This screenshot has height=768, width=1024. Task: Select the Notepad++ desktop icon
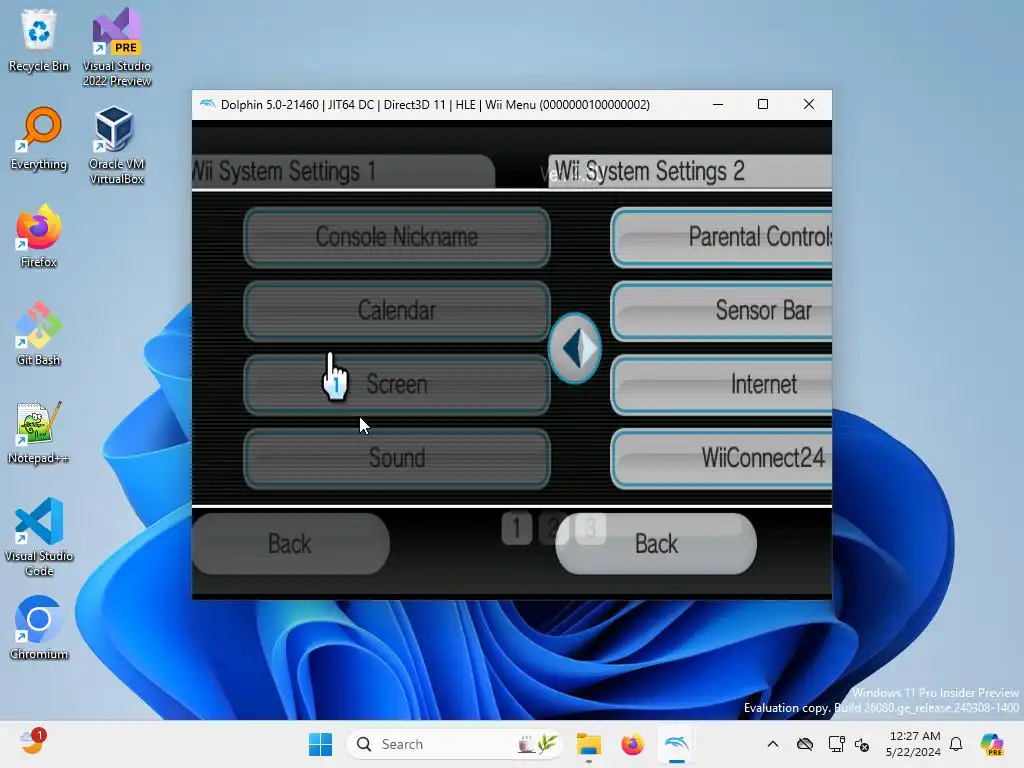[39, 432]
